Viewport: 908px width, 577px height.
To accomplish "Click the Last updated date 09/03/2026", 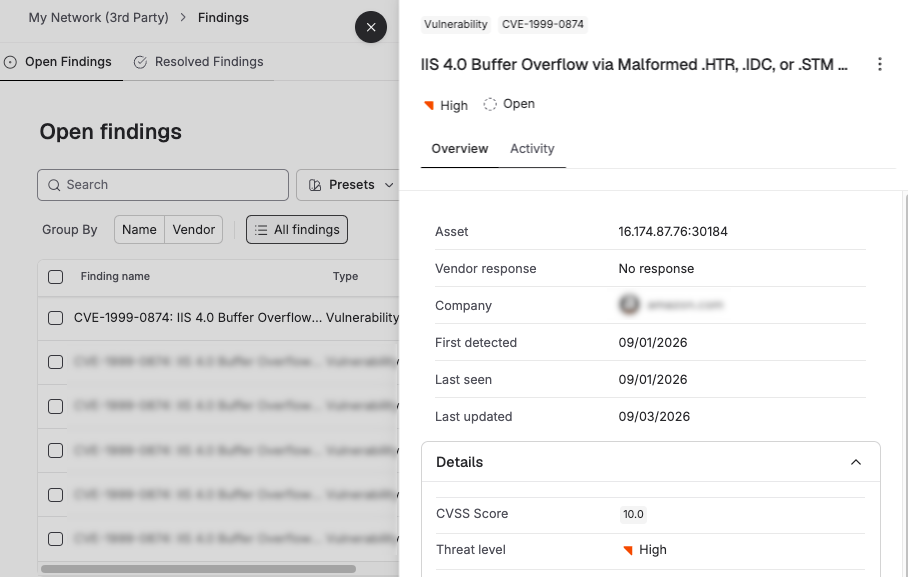I will tap(654, 417).
